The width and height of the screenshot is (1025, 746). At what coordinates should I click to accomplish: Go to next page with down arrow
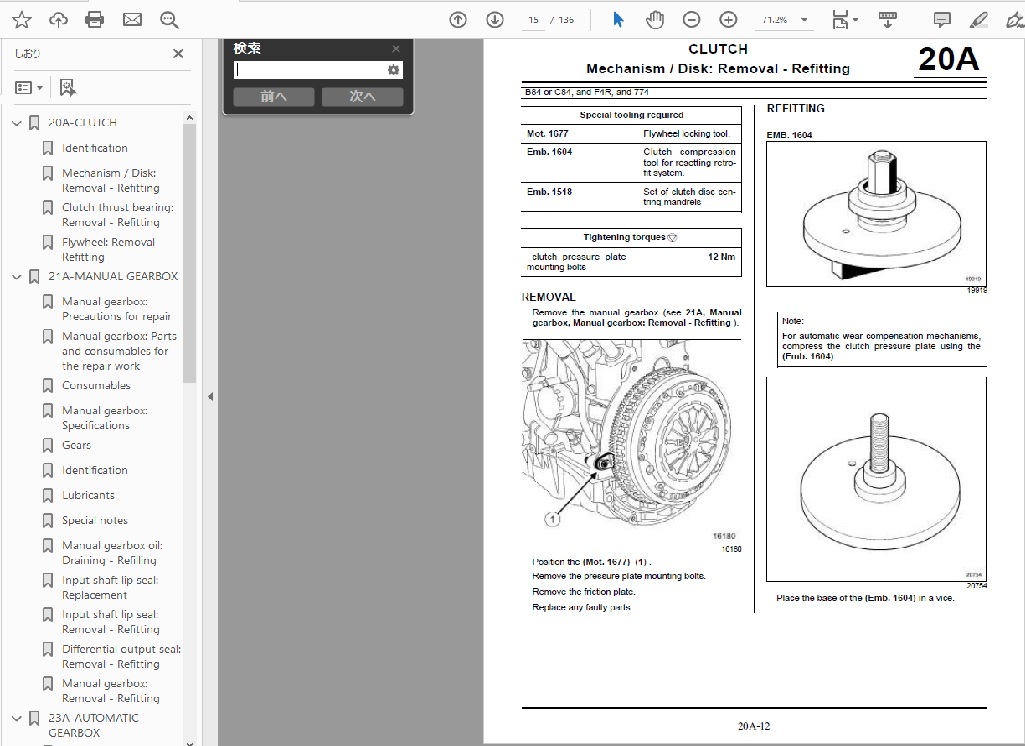click(495, 20)
